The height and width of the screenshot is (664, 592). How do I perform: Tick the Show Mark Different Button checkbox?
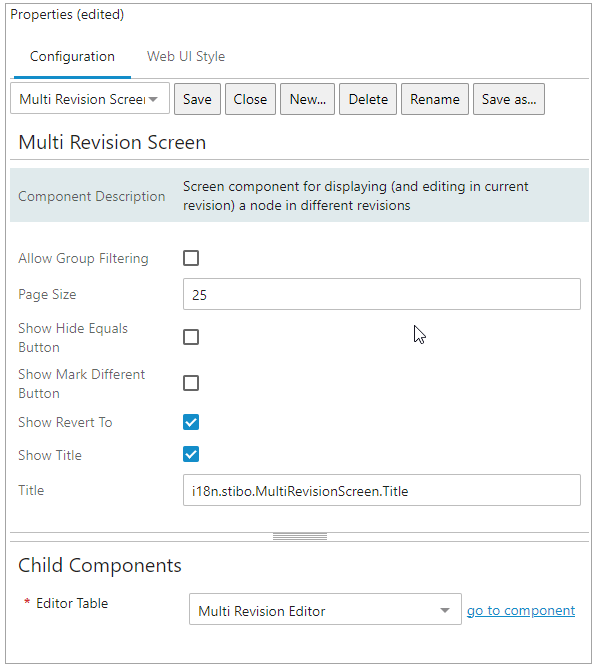(x=191, y=383)
